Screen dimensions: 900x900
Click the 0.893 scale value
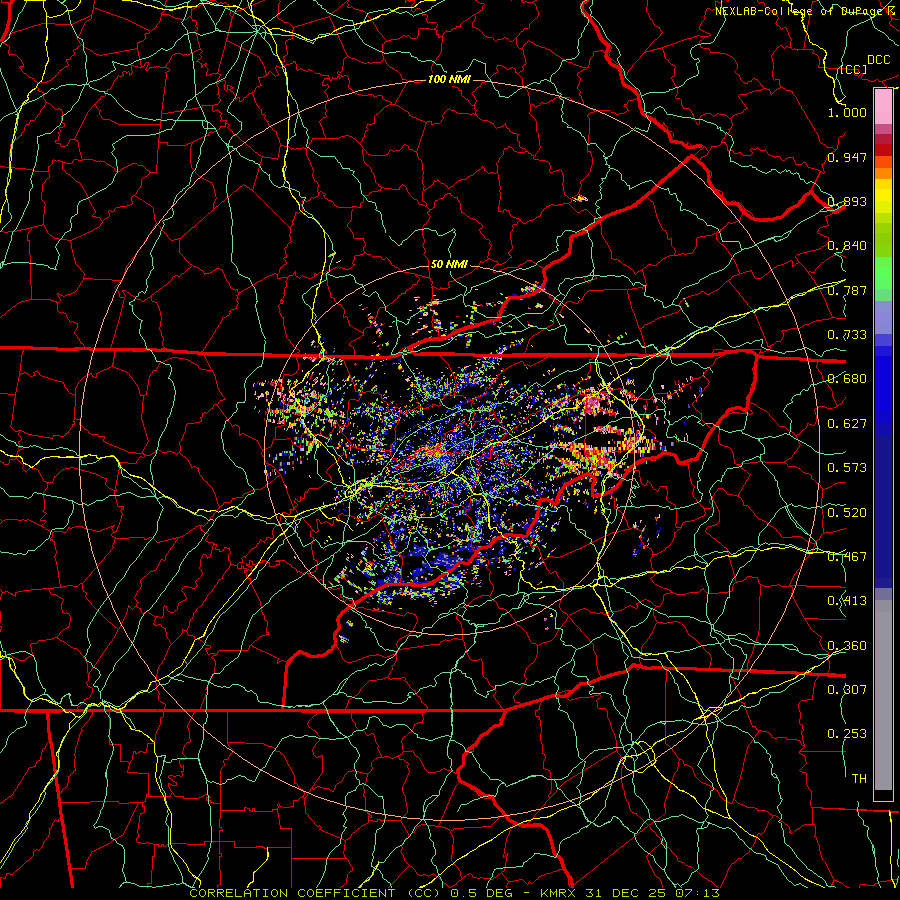(847, 201)
